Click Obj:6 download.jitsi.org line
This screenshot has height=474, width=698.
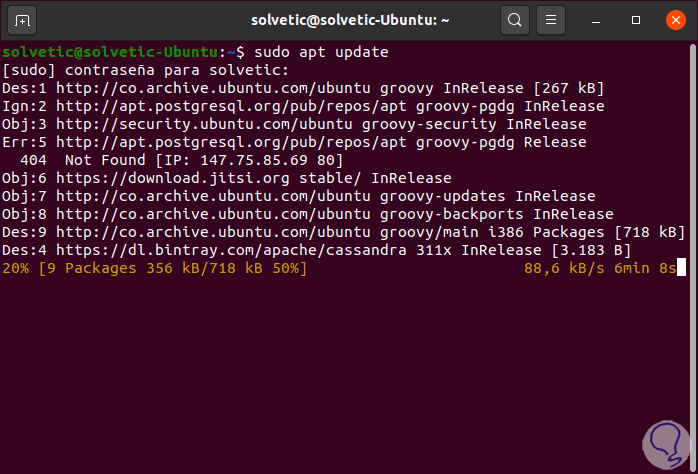click(227, 178)
